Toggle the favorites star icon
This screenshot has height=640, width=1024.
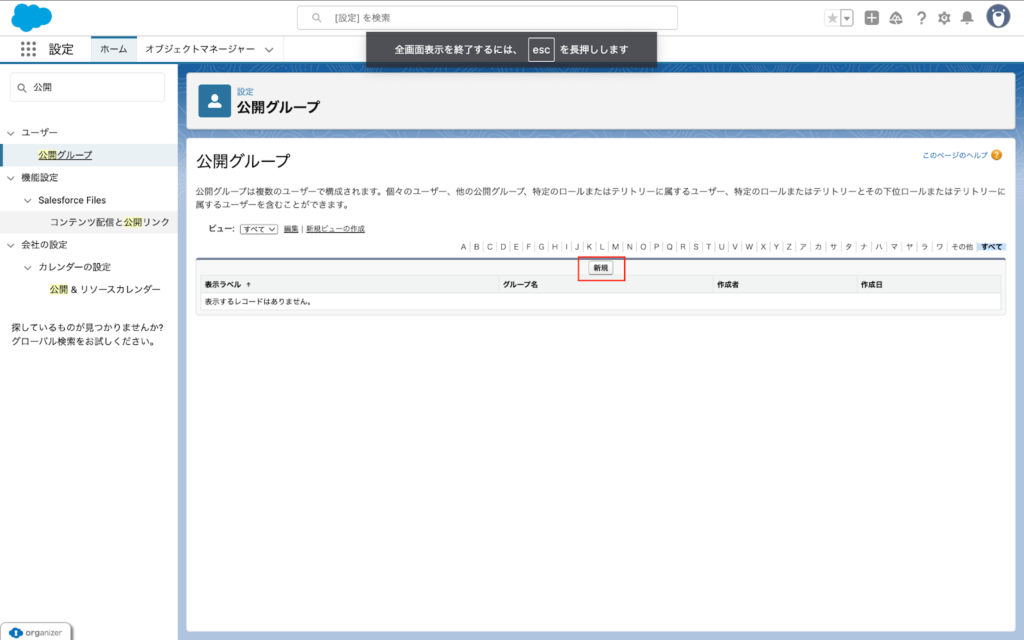832,16
